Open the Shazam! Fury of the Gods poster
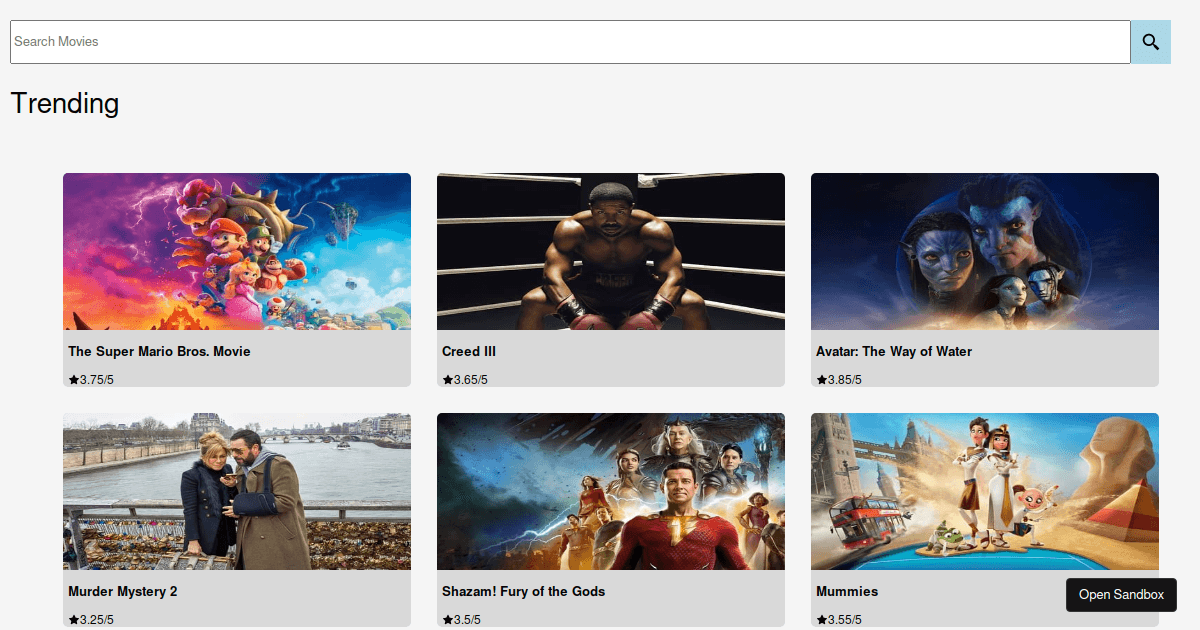Image resolution: width=1200 pixels, height=630 pixels. point(611,491)
